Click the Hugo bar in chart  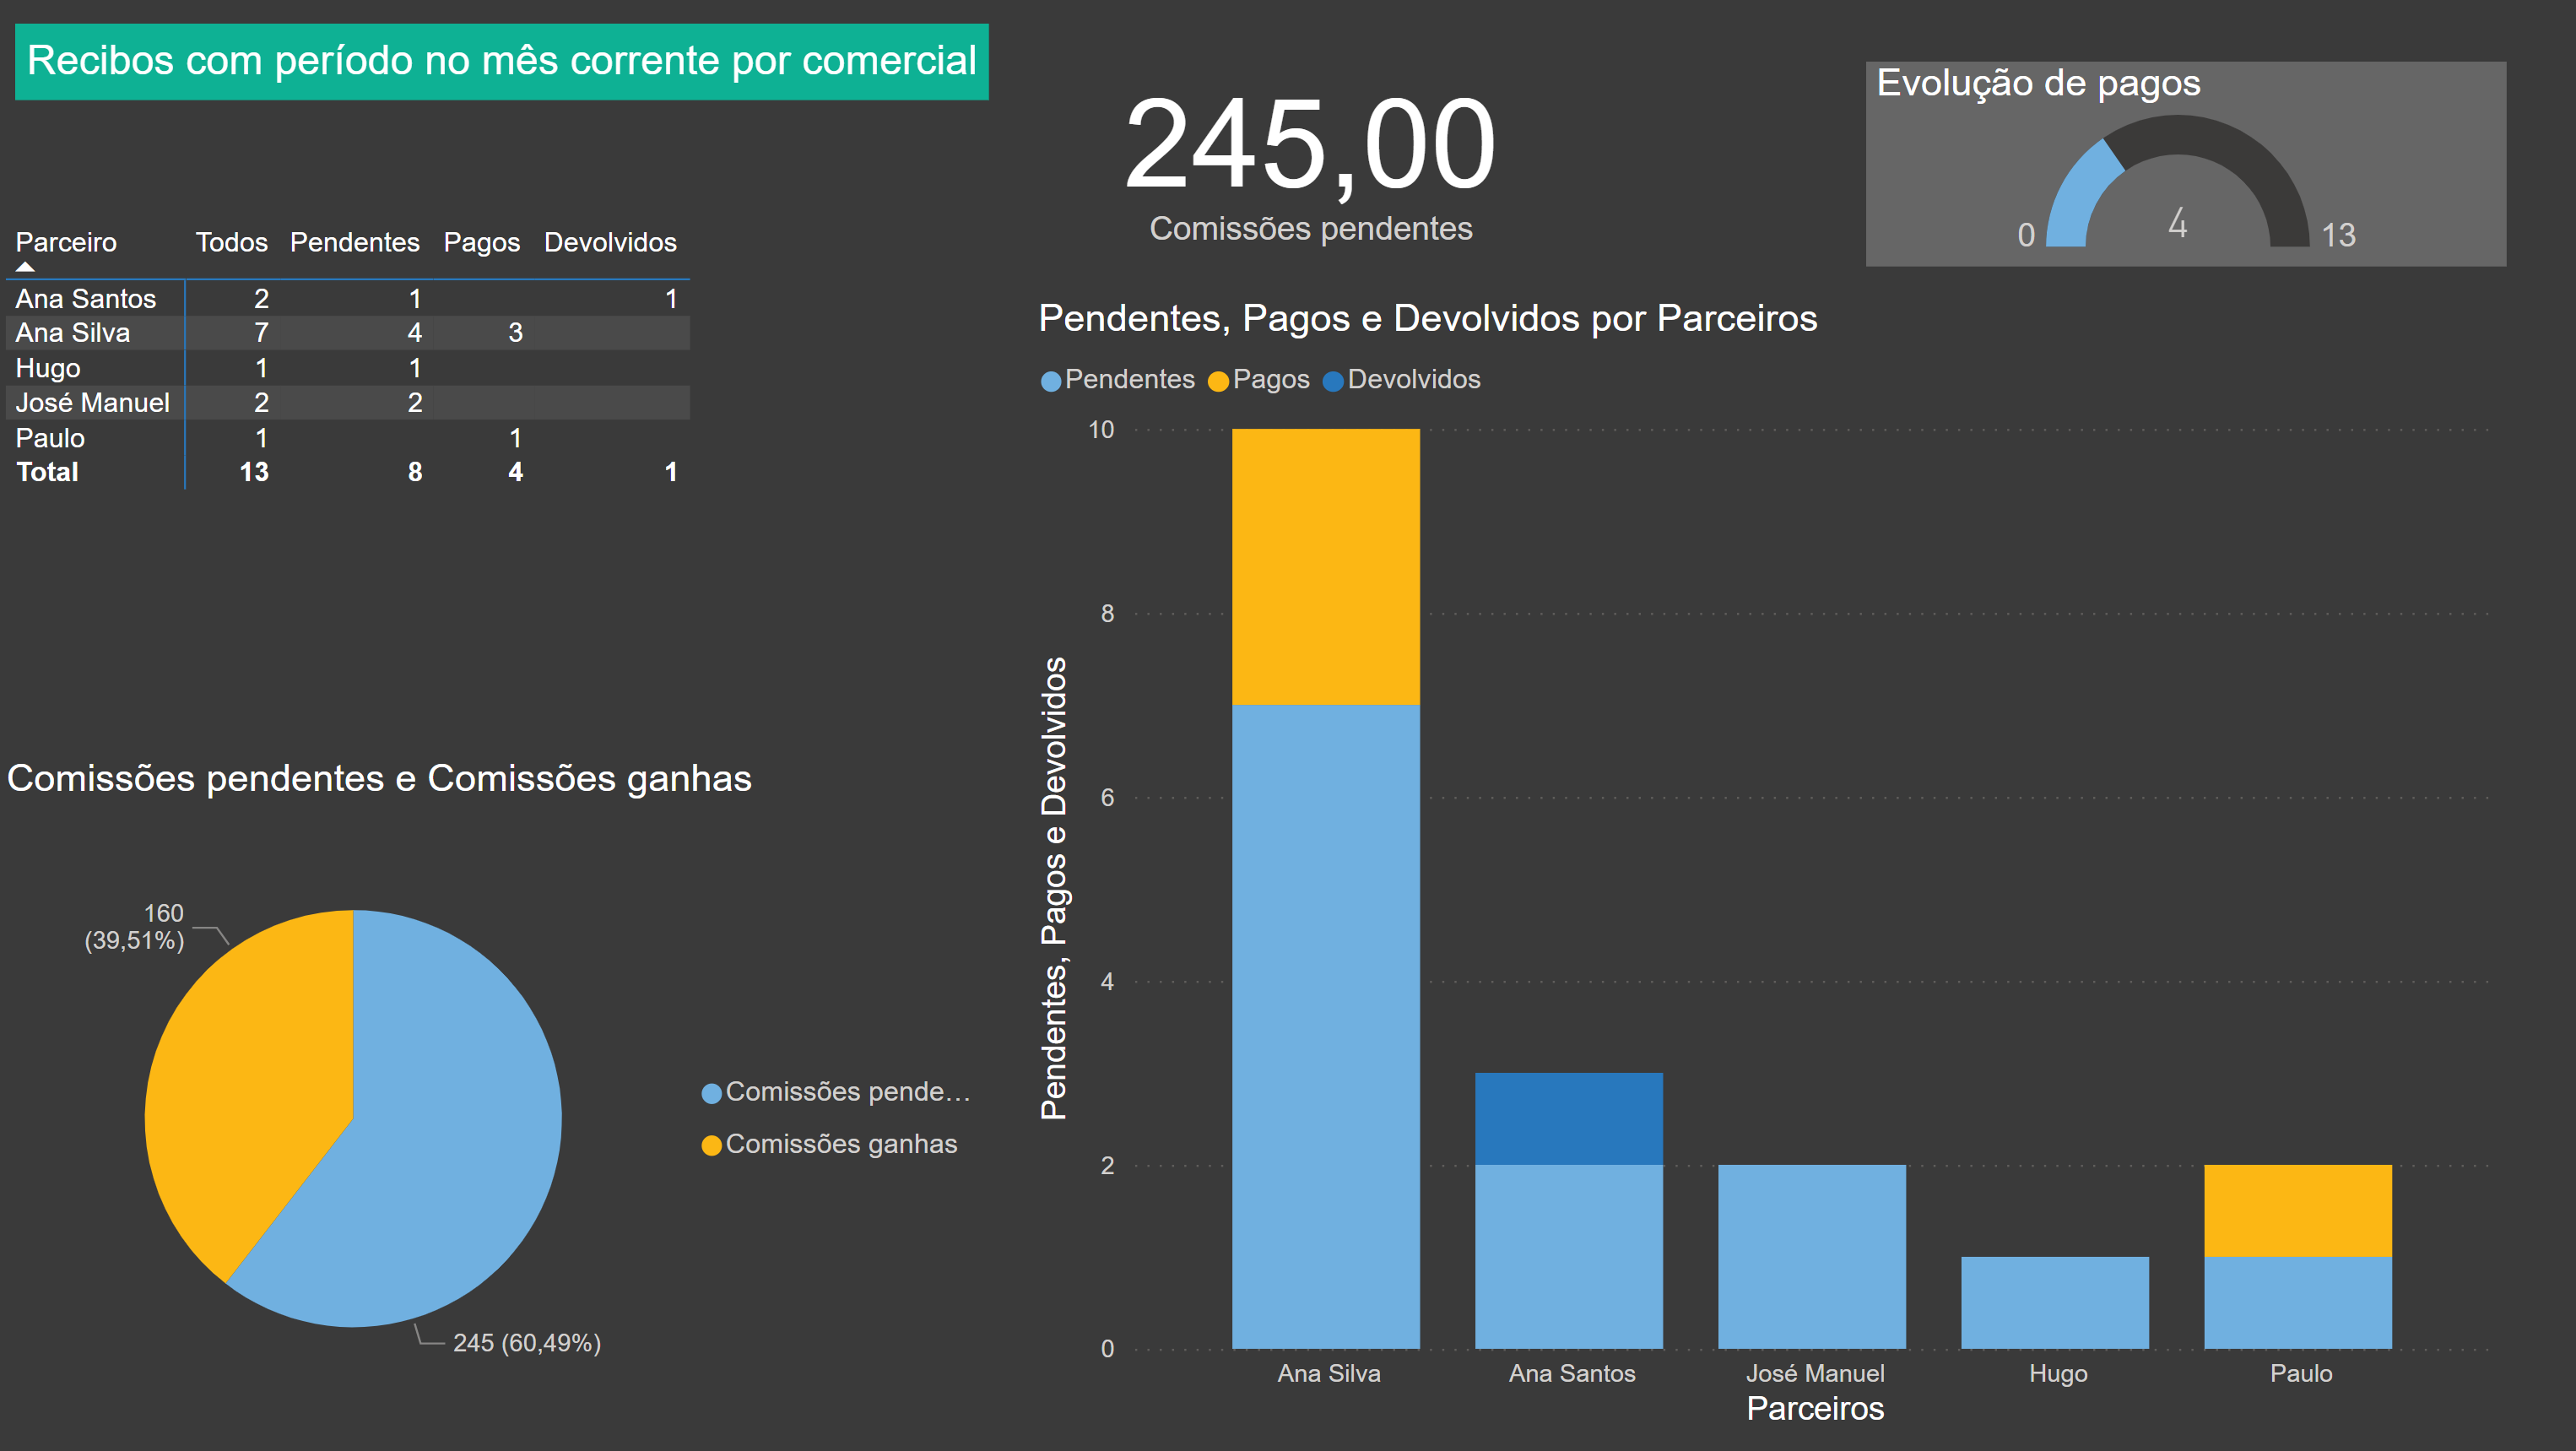pyautogui.click(x=2054, y=1302)
